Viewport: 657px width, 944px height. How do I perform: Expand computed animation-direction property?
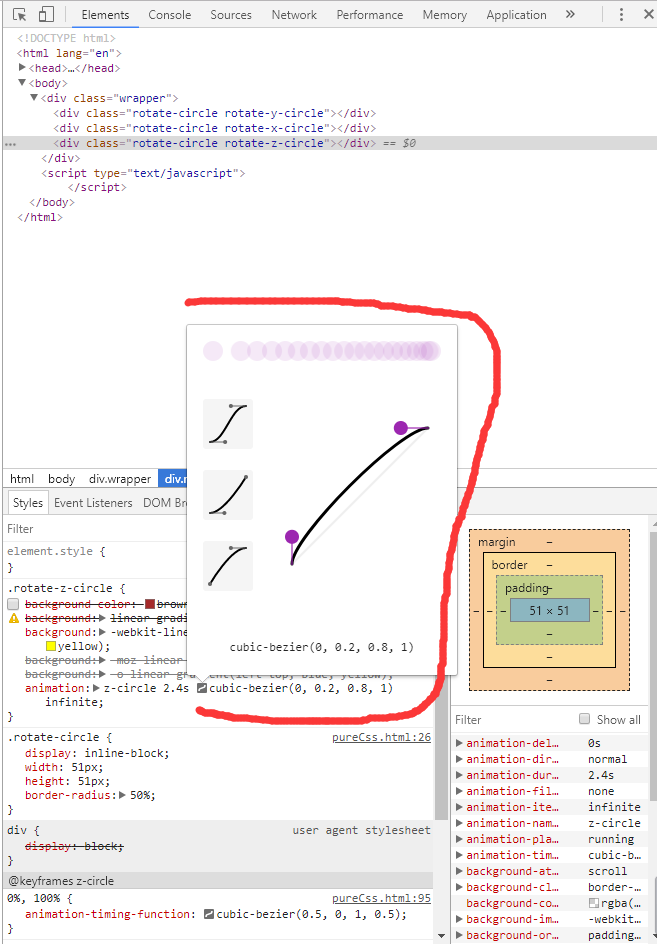(459, 759)
